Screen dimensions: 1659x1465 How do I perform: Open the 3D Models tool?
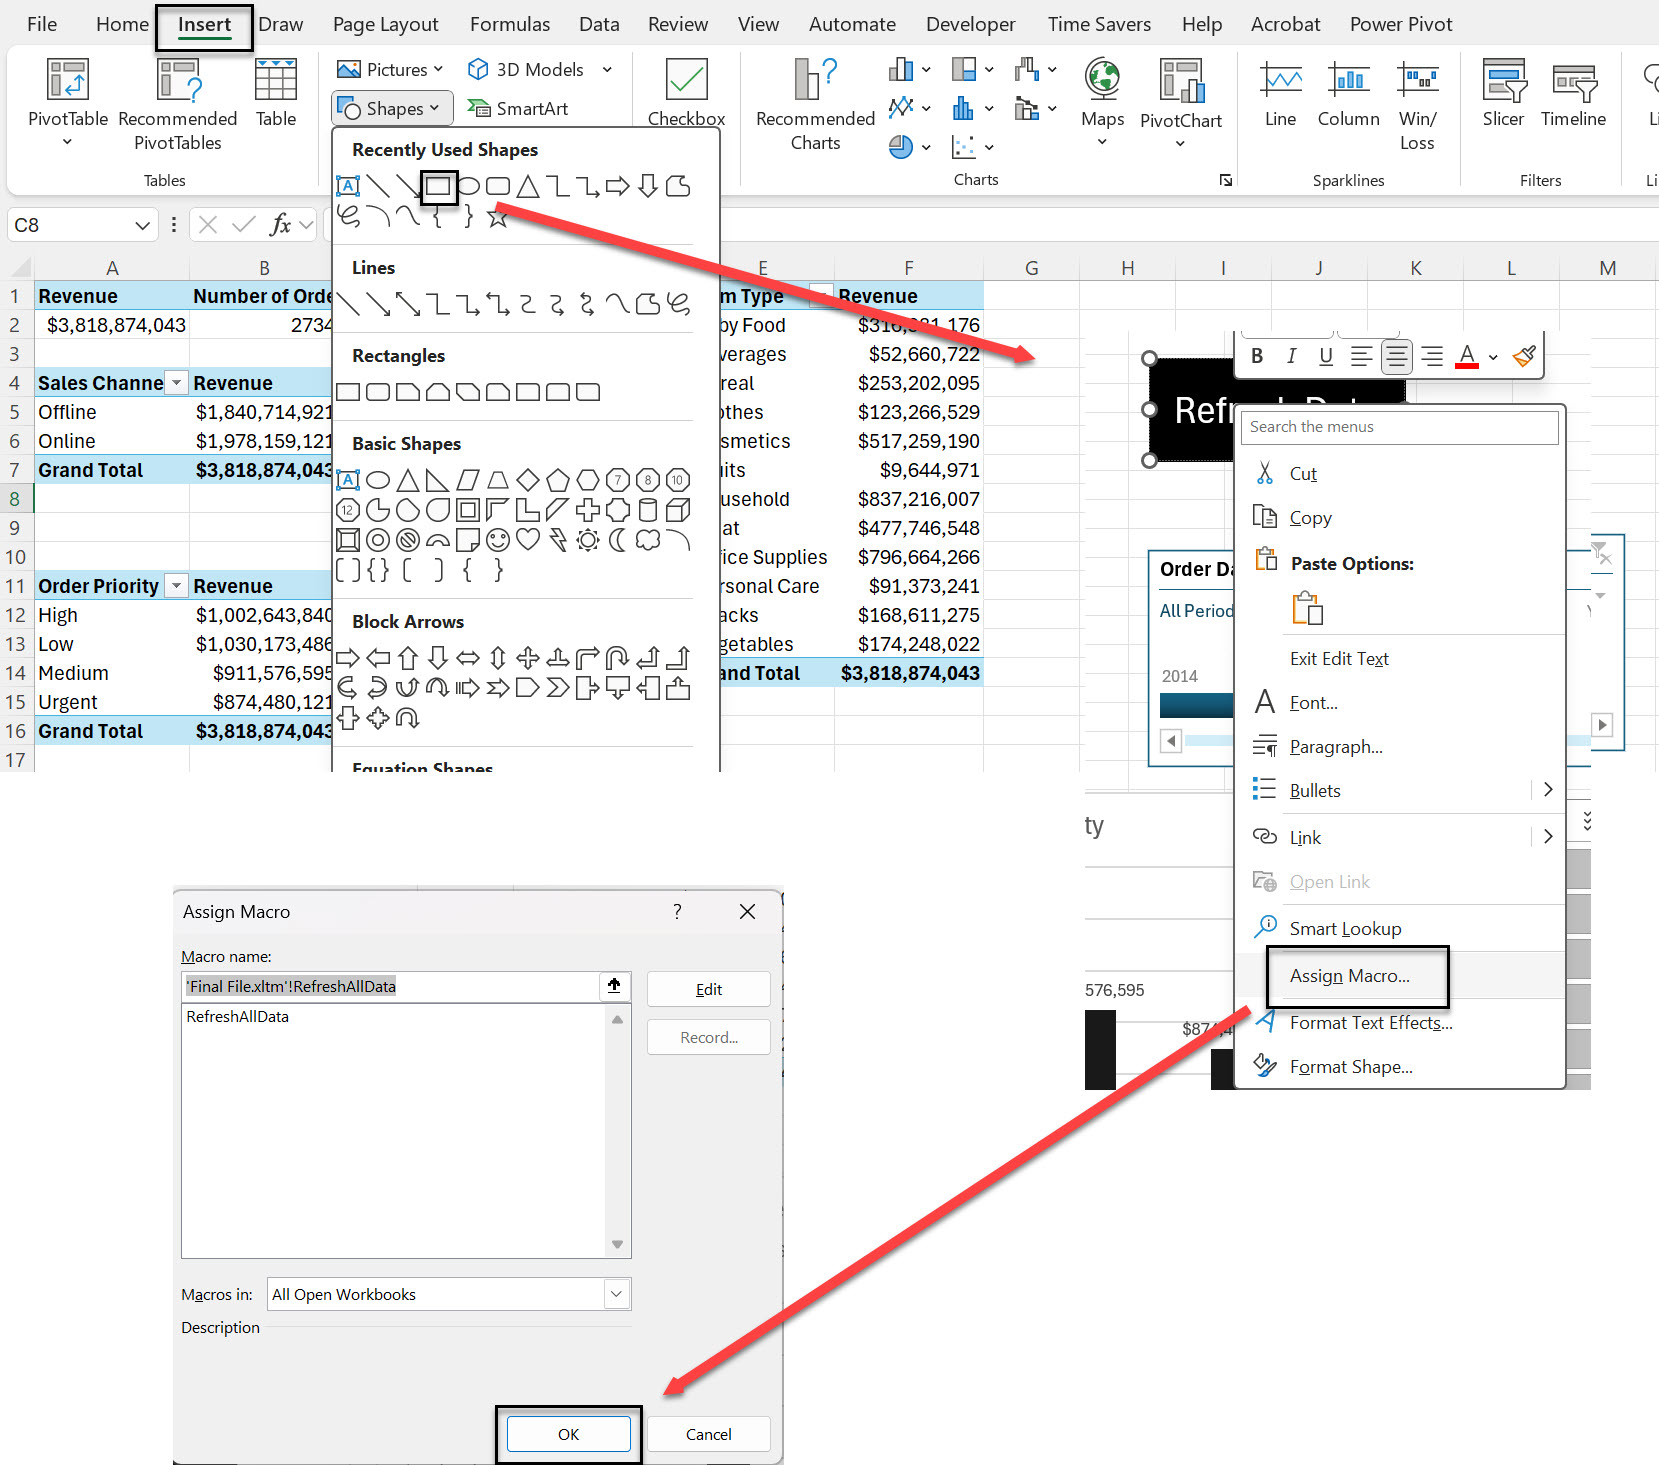point(528,69)
